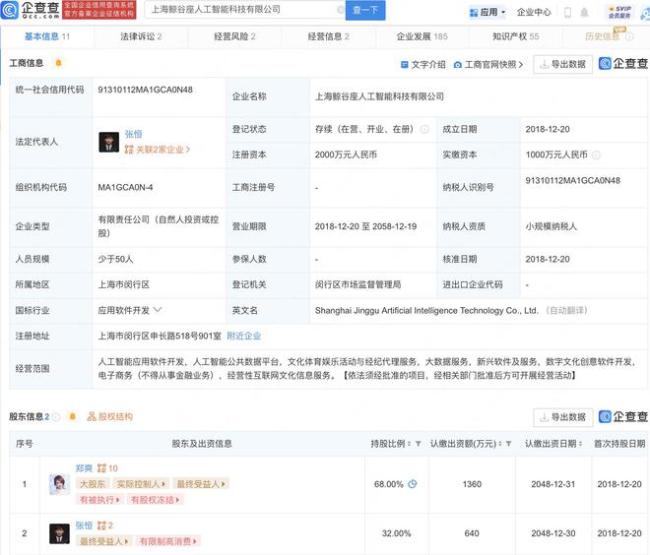Image resolution: width=650 pixels, height=555 pixels.
Task: Click the 查一下 search button
Action: pos(366,10)
